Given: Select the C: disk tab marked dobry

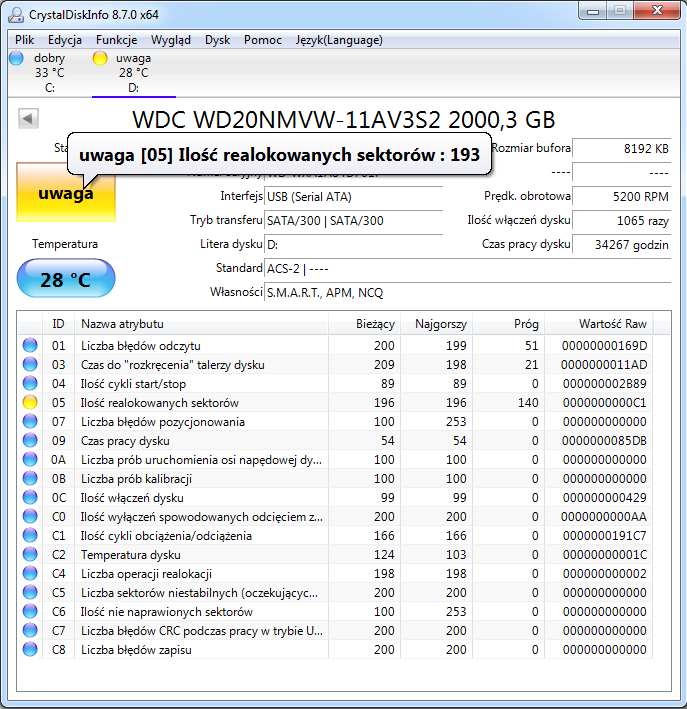Looking at the screenshot, I should (x=49, y=73).
